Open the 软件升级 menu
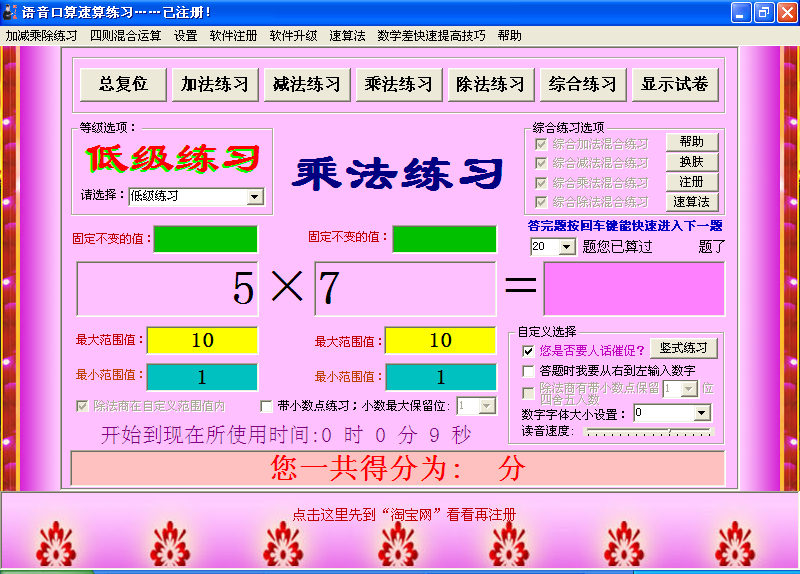 click(x=293, y=36)
